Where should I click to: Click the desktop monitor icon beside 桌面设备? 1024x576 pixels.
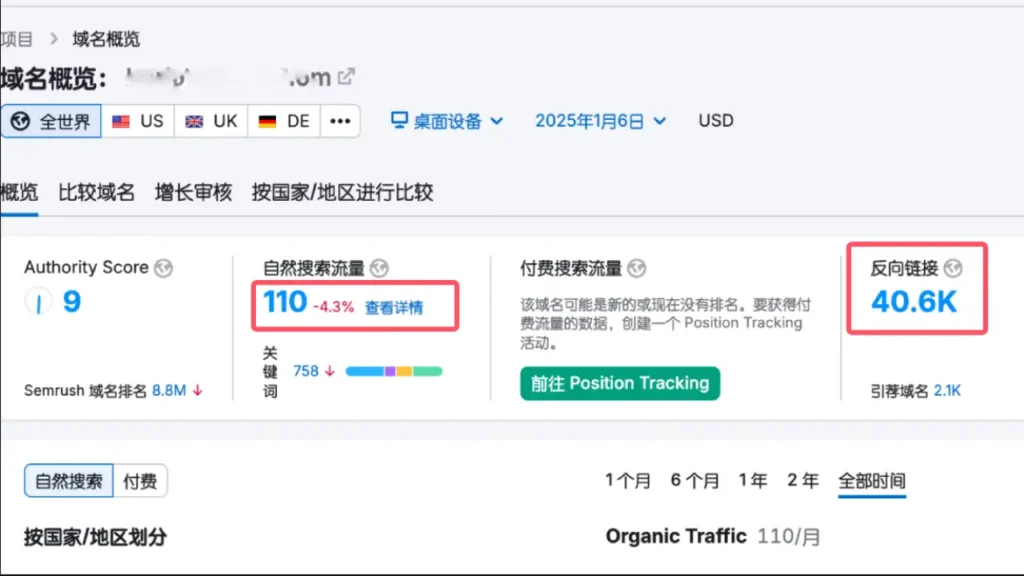399,120
